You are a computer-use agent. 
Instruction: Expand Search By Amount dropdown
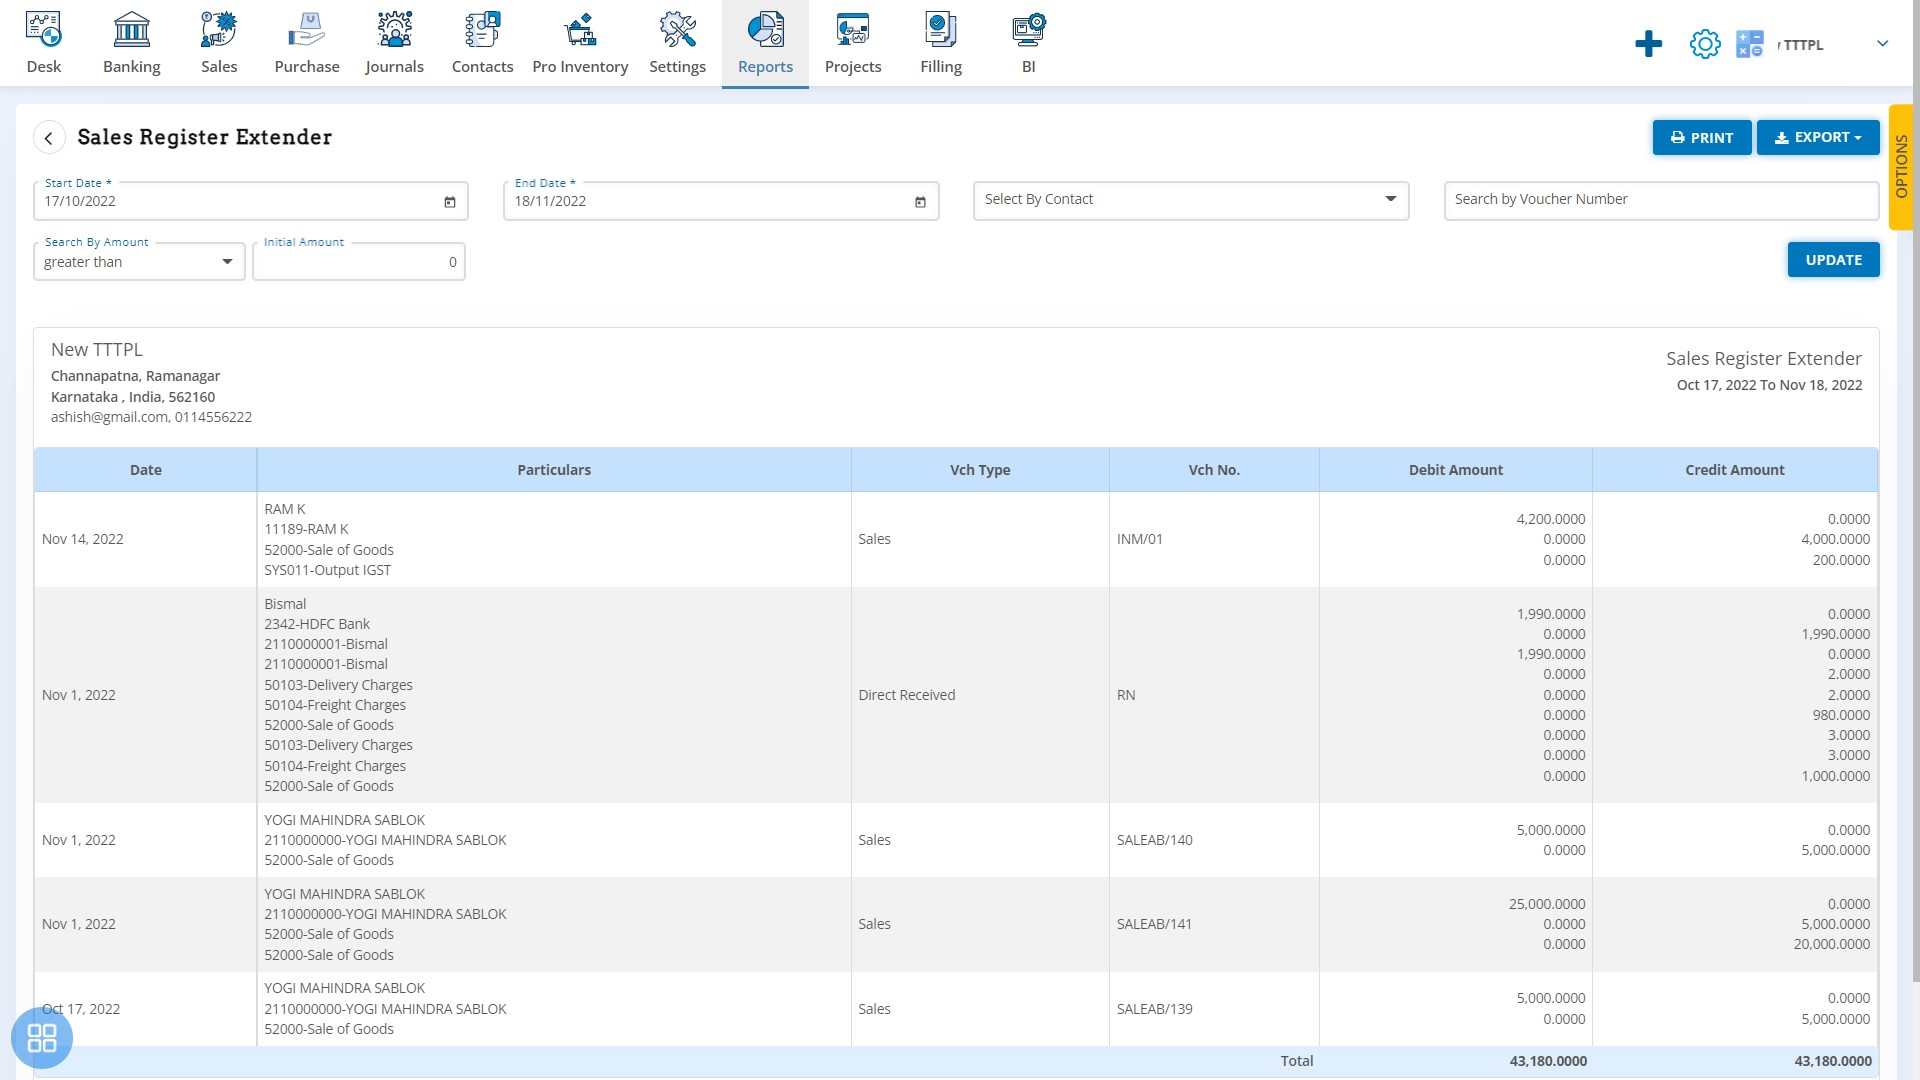click(x=227, y=260)
